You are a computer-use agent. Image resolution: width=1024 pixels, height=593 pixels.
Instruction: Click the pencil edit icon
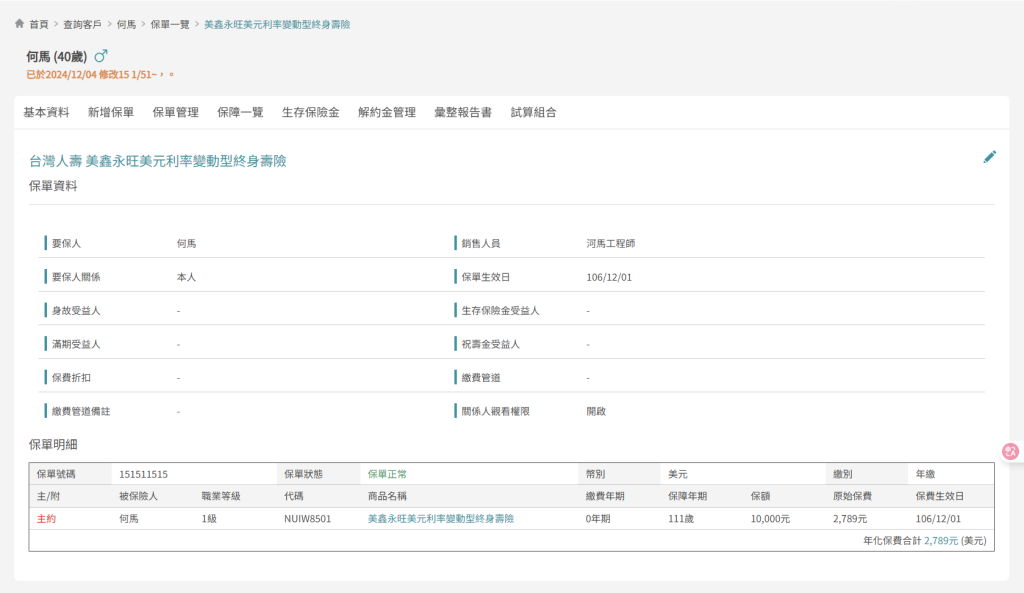point(989,157)
